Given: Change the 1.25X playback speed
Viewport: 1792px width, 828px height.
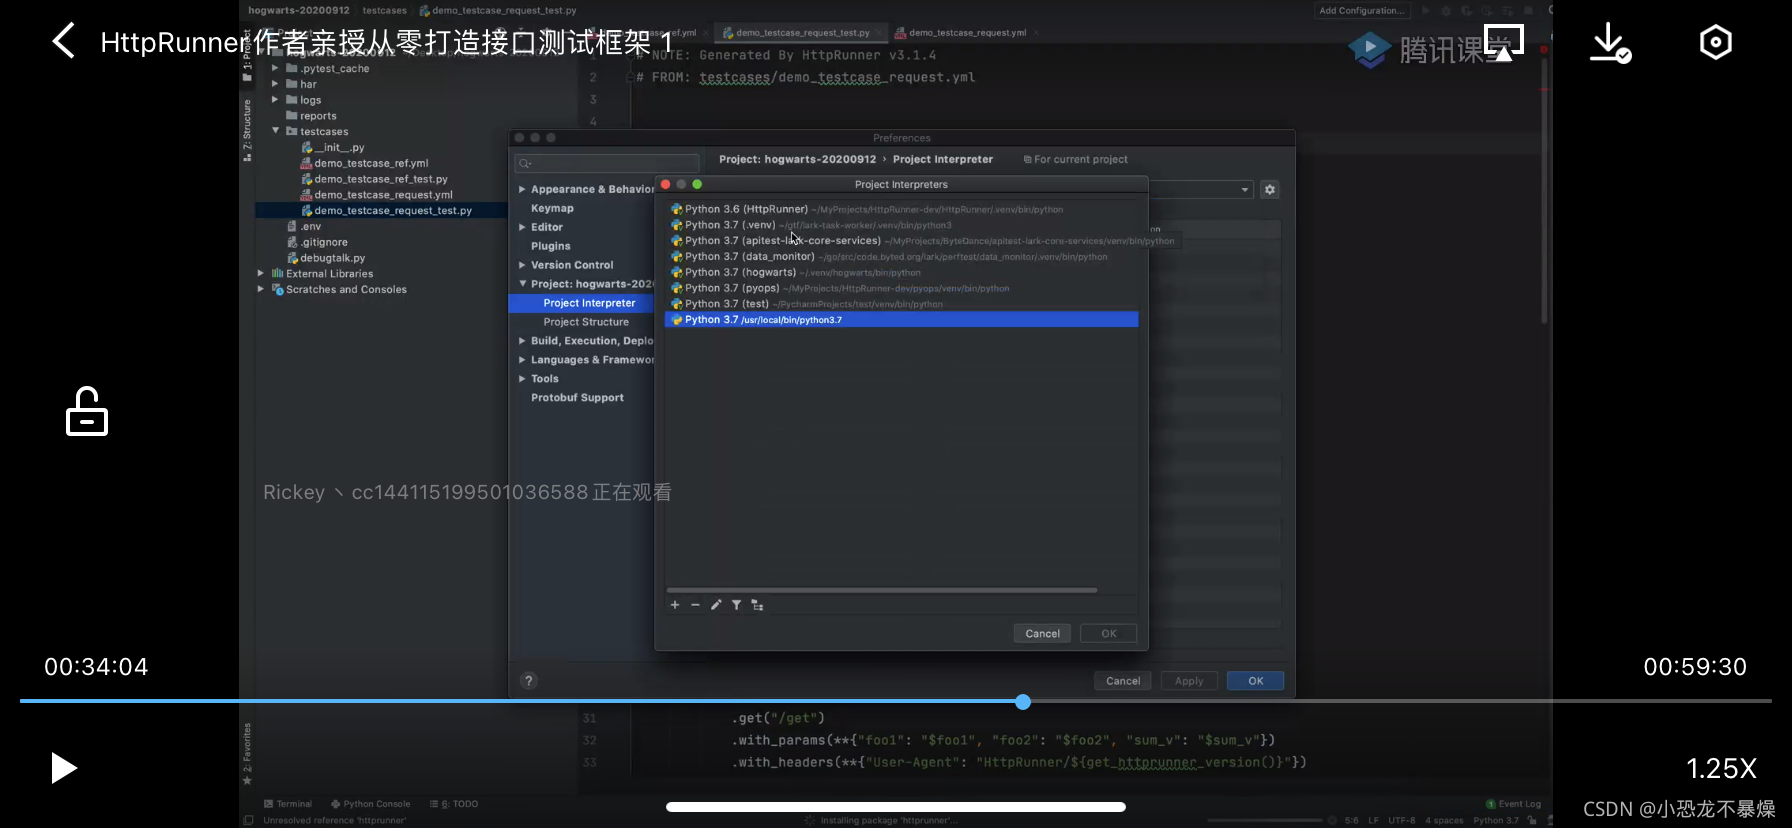Looking at the screenshot, I should tap(1721, 768).
